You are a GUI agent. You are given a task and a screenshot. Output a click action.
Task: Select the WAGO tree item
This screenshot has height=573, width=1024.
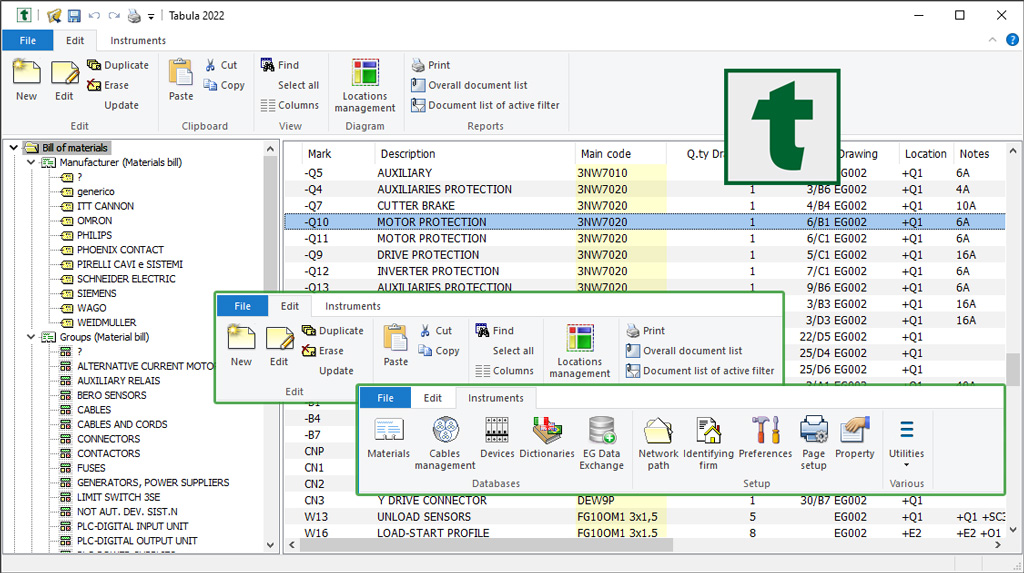(x=91, y=308)
